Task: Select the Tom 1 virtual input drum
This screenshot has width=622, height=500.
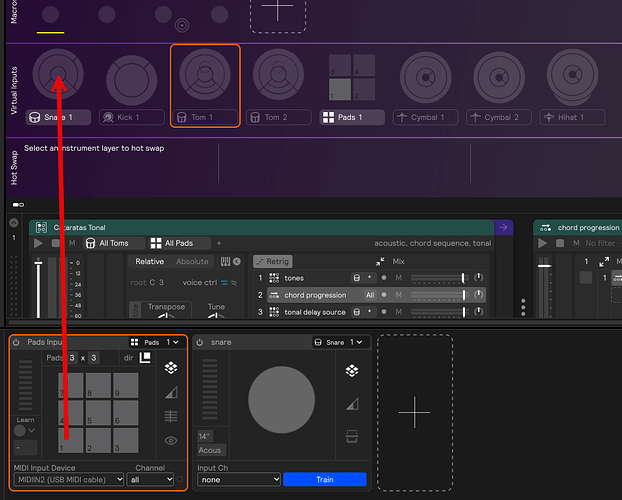Action: [x=204, y=76]
